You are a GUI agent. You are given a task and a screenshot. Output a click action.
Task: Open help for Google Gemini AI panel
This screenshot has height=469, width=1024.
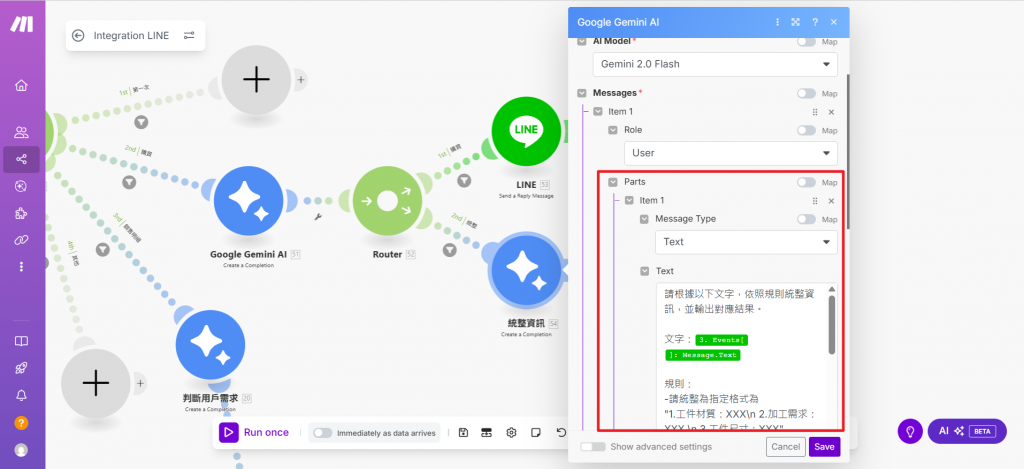coord(814,22)
